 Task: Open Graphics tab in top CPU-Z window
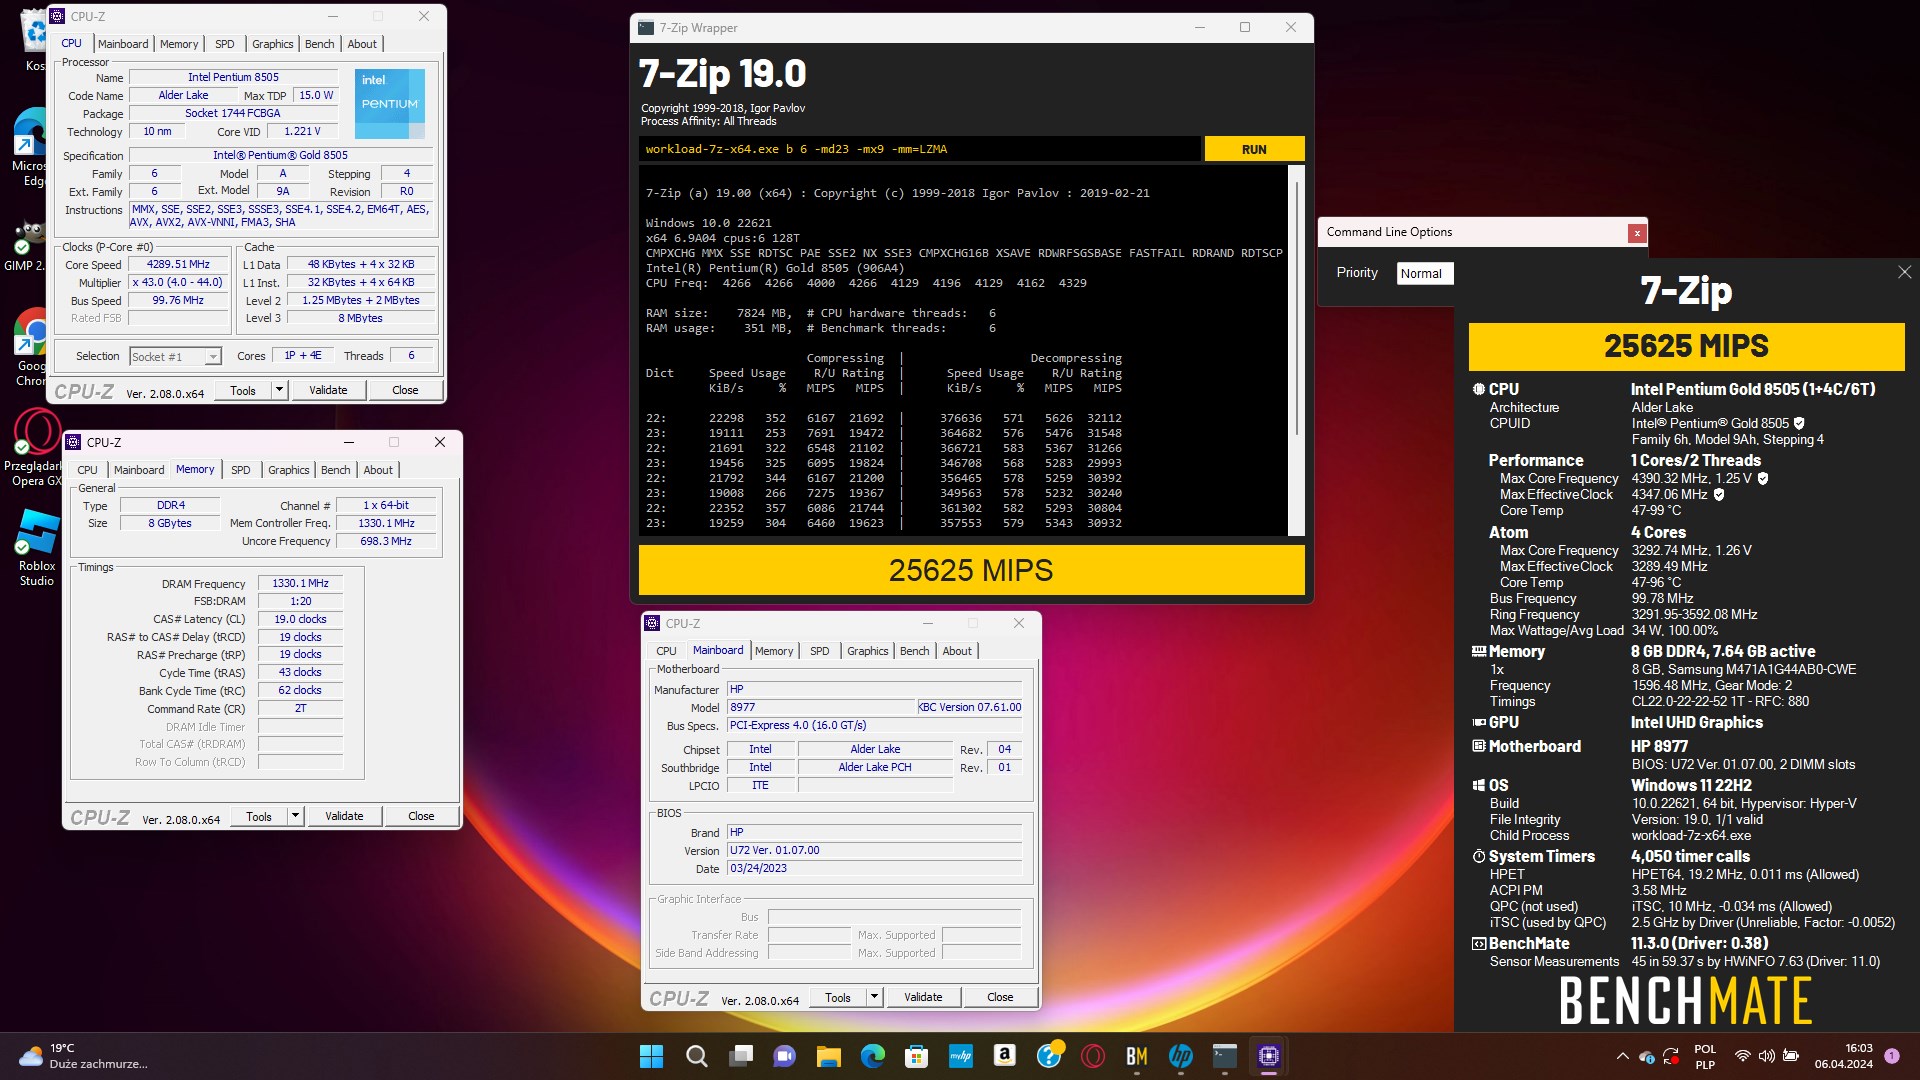point(272,44)
